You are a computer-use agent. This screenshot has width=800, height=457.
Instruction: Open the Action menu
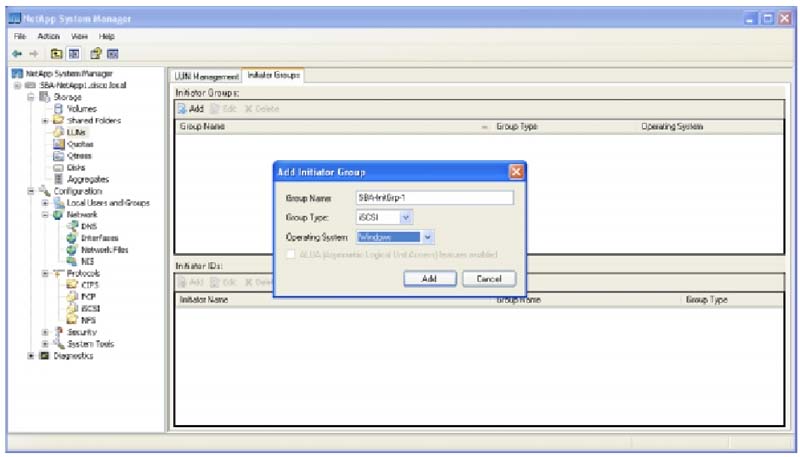pos(48,36)
